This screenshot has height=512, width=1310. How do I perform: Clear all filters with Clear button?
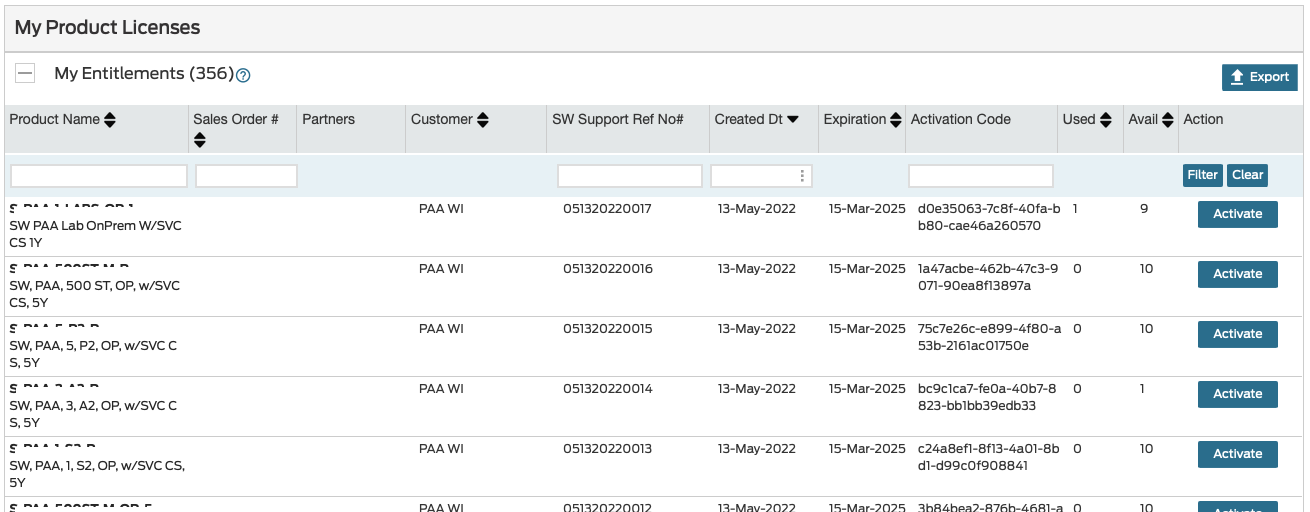(x=1247, y=175)
